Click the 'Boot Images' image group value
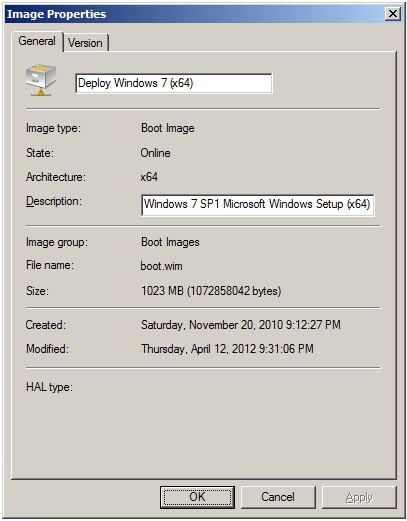407x521 pixels. click(x=170, y=242)
